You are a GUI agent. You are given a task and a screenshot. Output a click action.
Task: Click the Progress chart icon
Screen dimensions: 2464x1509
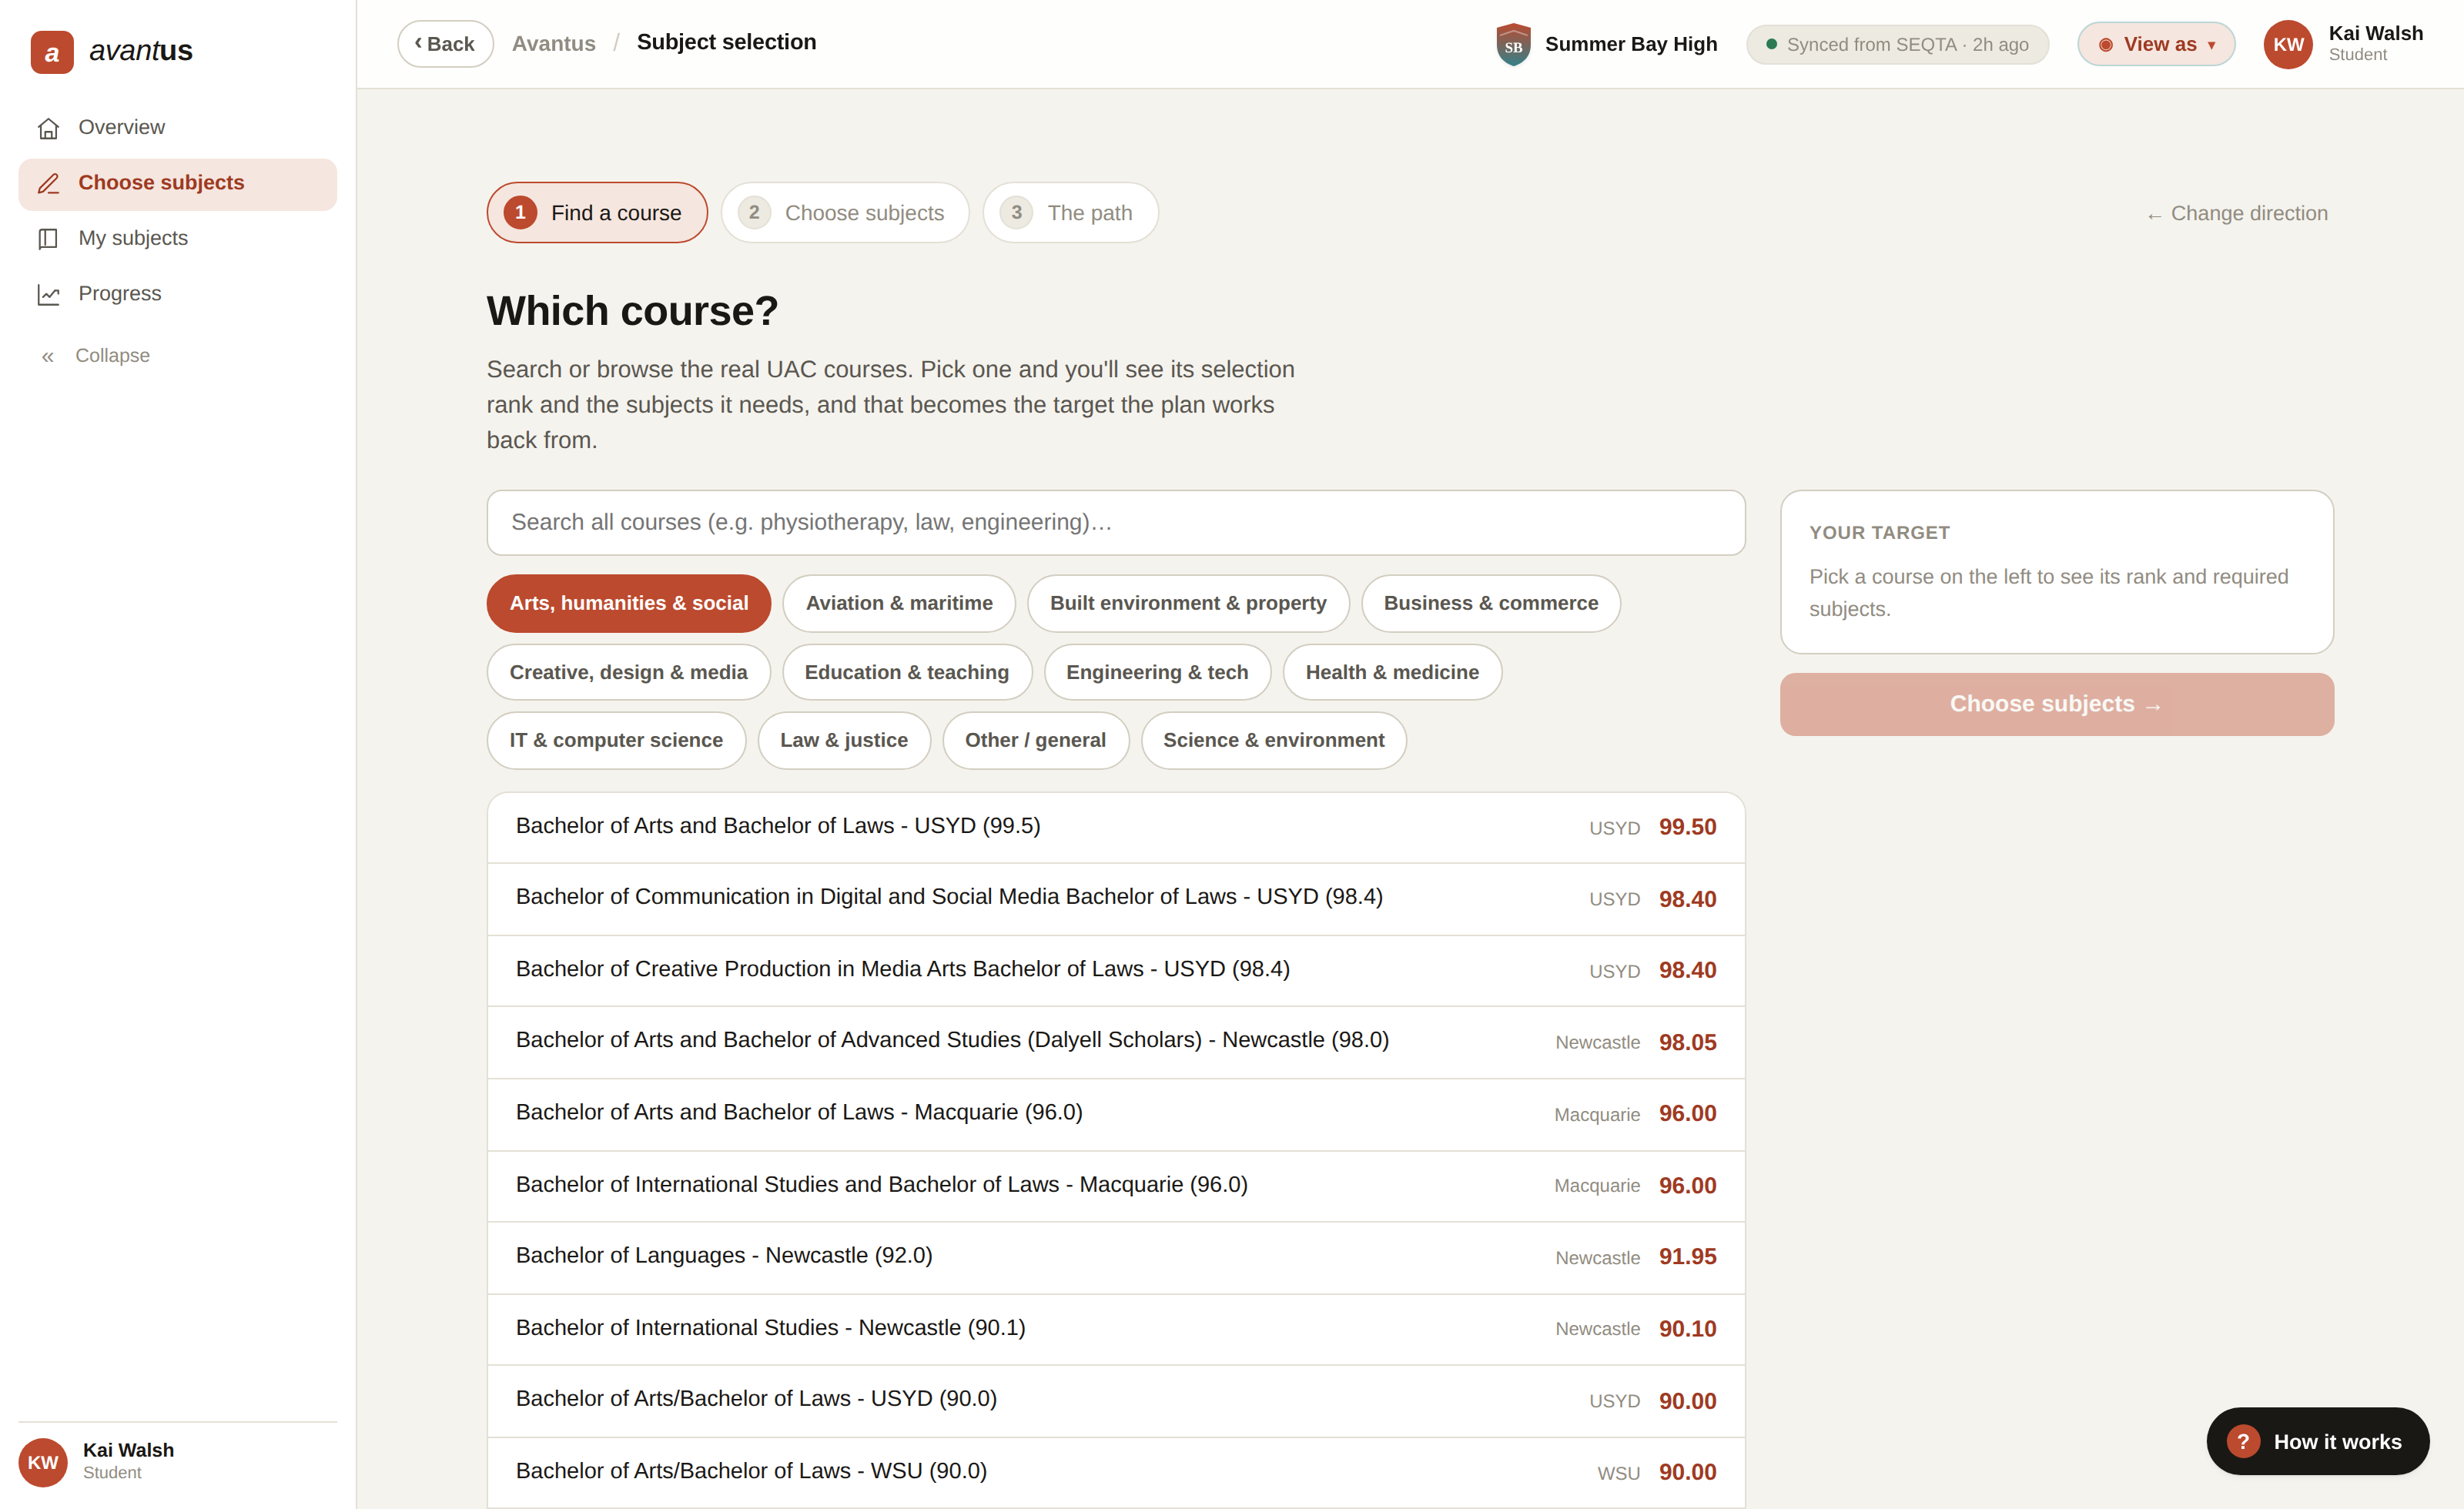[48, 294]
